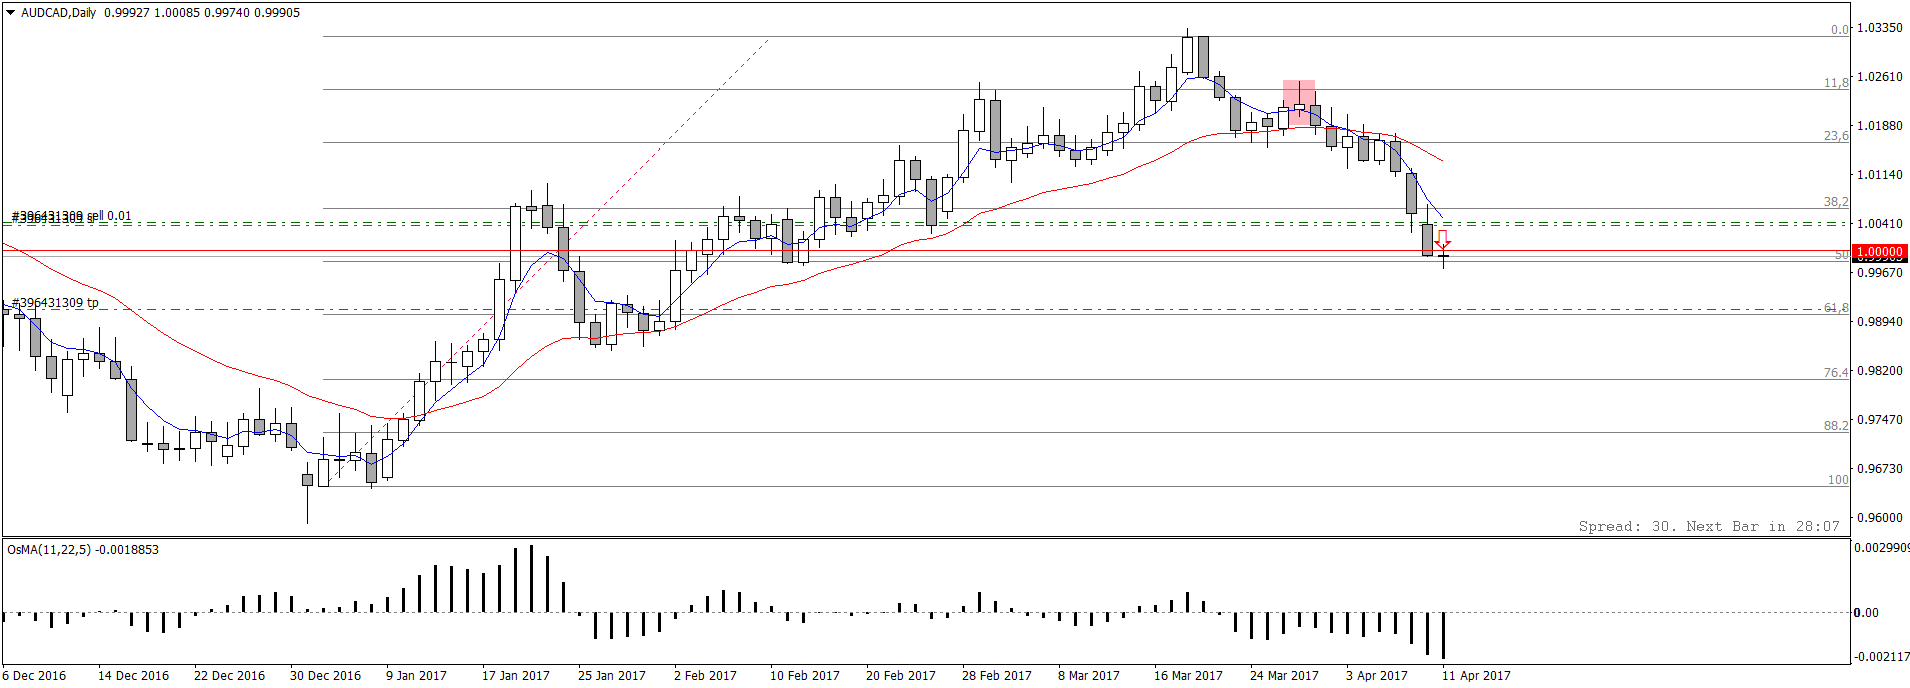
Task: Click the OsMA scale 0.00 value
Action: pyautogui.click(x=1866, y=612)
